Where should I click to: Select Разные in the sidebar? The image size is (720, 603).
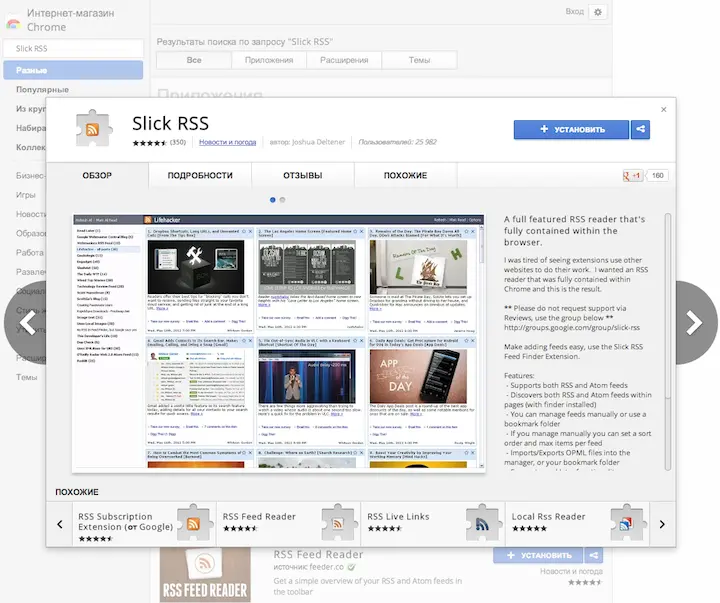[x=73, y=70]
